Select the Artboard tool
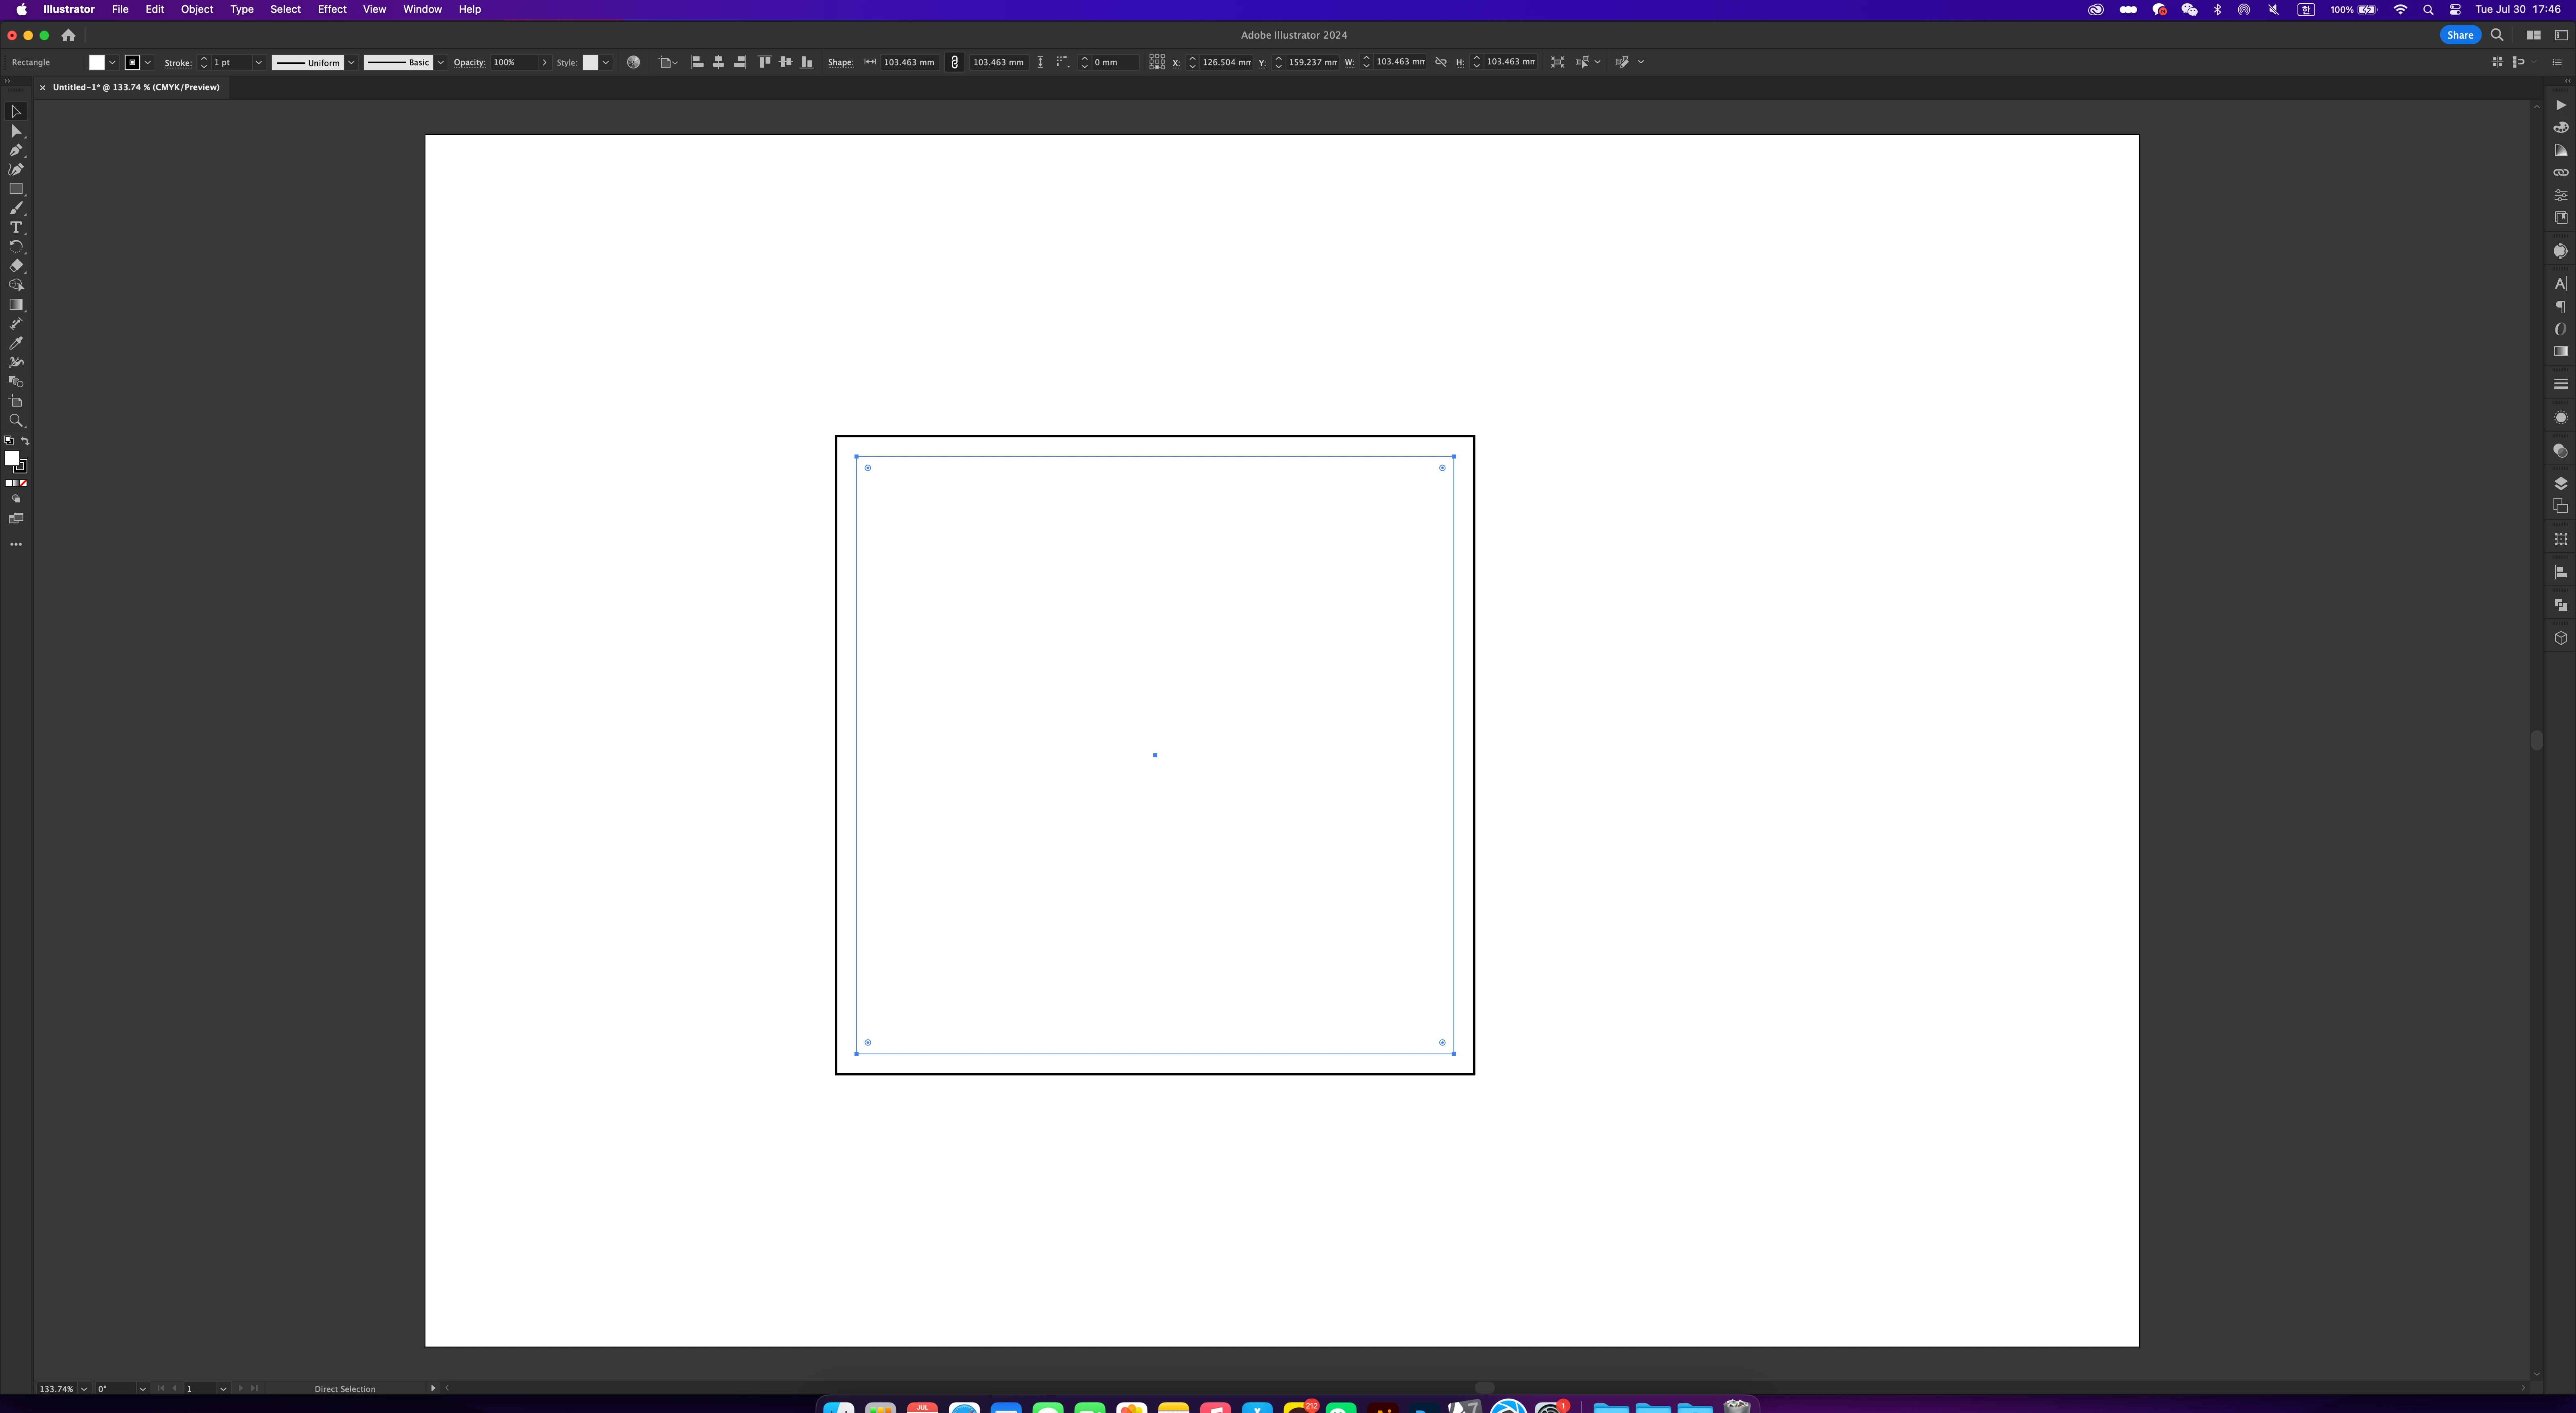The image size is (2576, 1413). [x=16, y=401]
